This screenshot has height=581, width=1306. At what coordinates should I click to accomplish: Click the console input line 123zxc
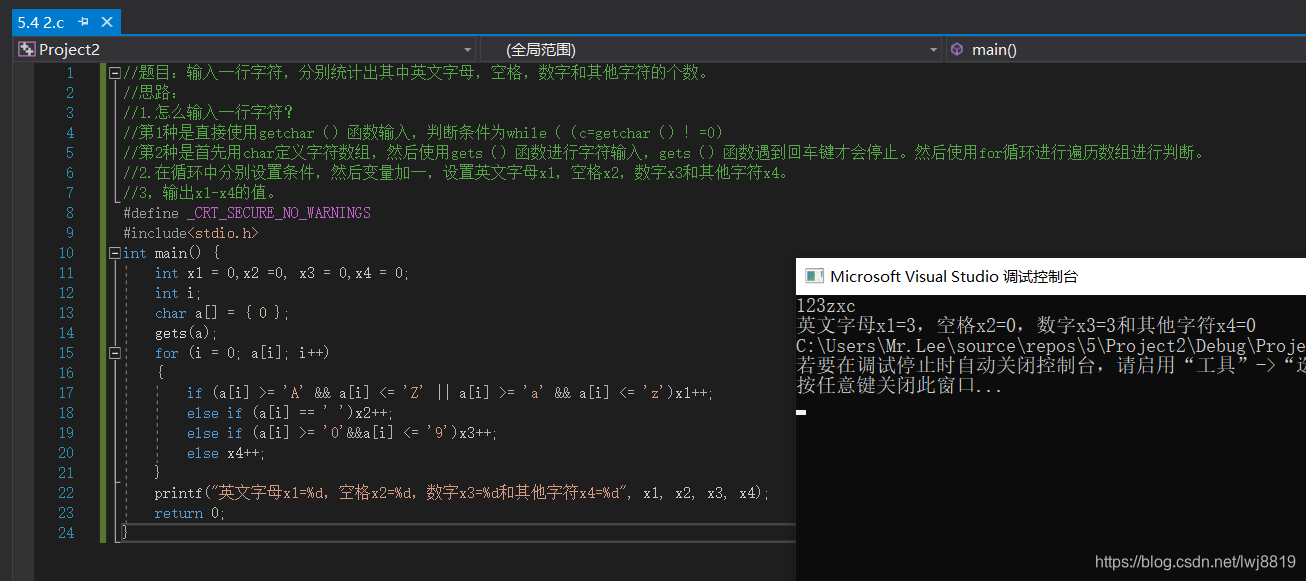[826, 306]
